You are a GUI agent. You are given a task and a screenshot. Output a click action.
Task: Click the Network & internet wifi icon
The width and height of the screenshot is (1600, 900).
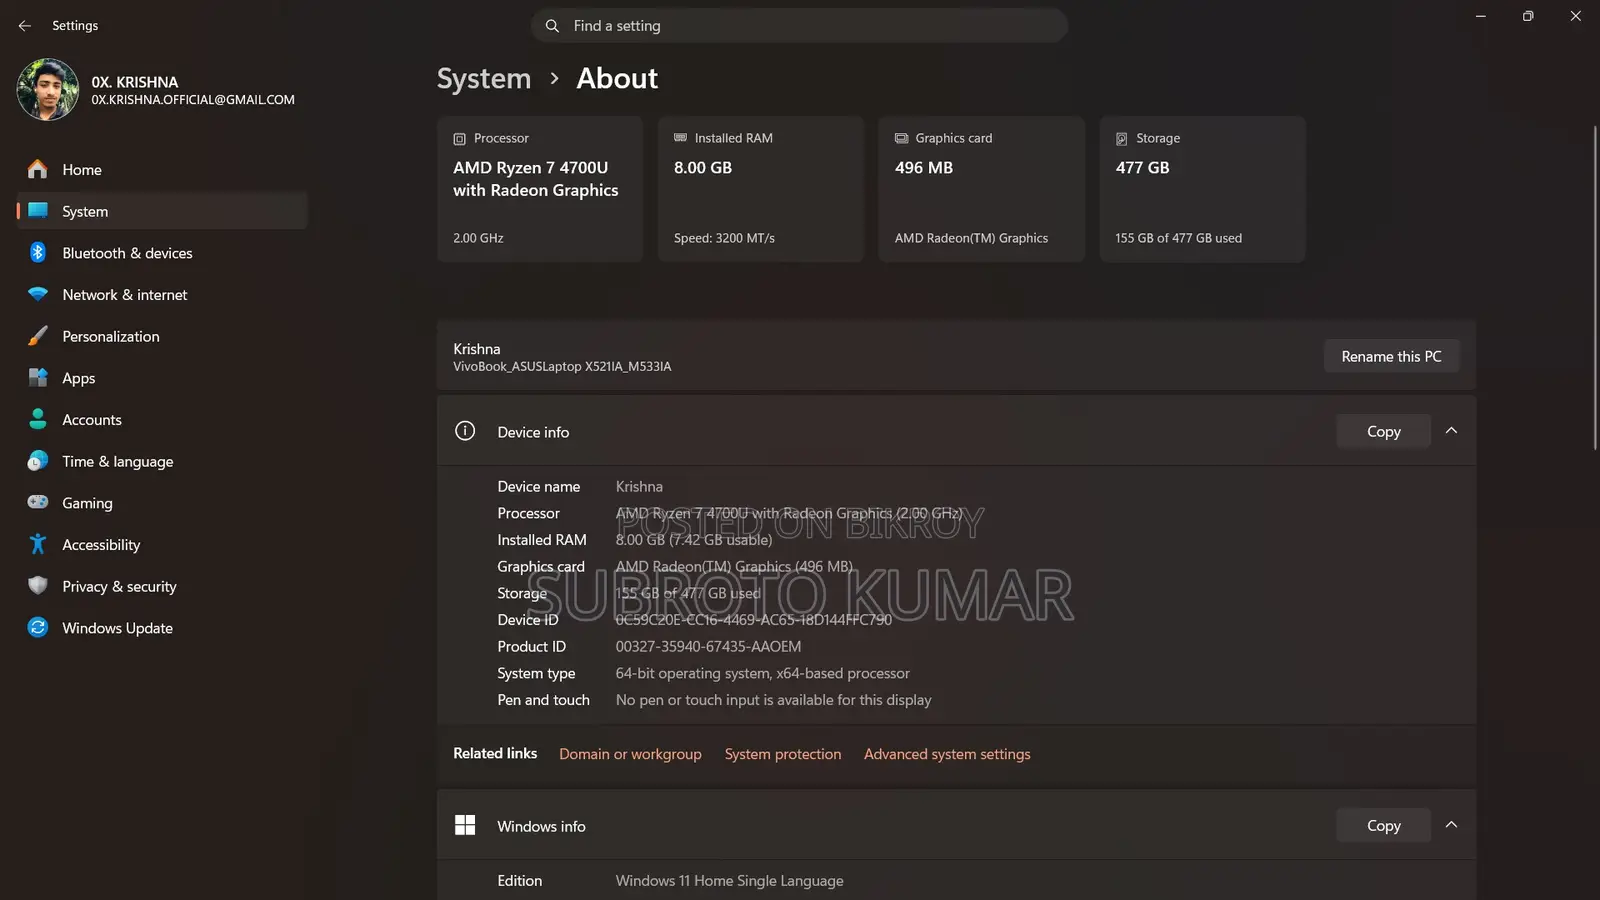pos(37,294)
